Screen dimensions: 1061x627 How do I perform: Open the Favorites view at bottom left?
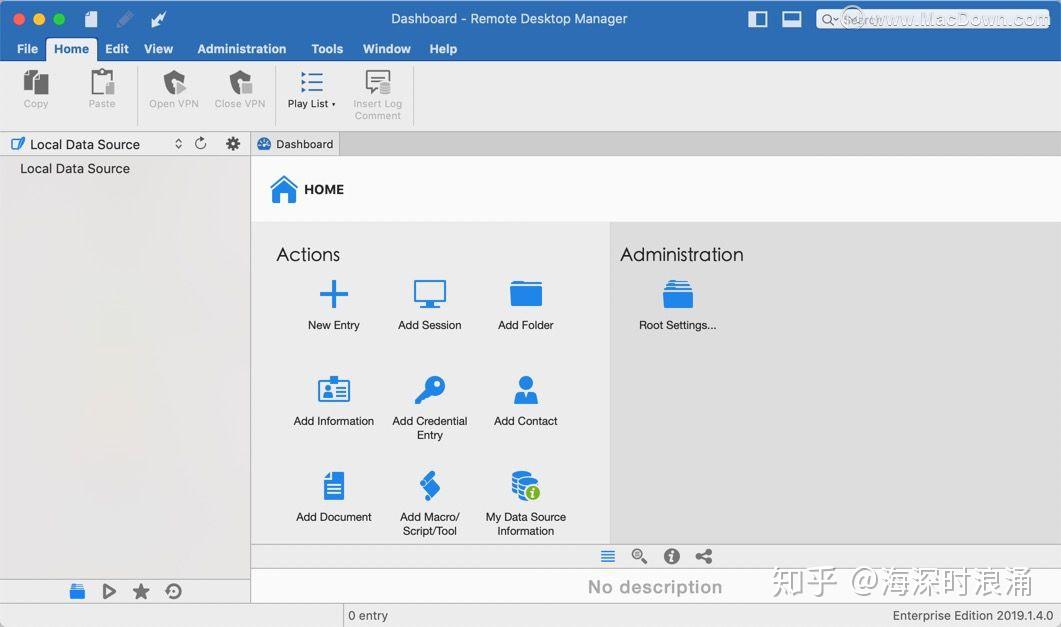141,591
